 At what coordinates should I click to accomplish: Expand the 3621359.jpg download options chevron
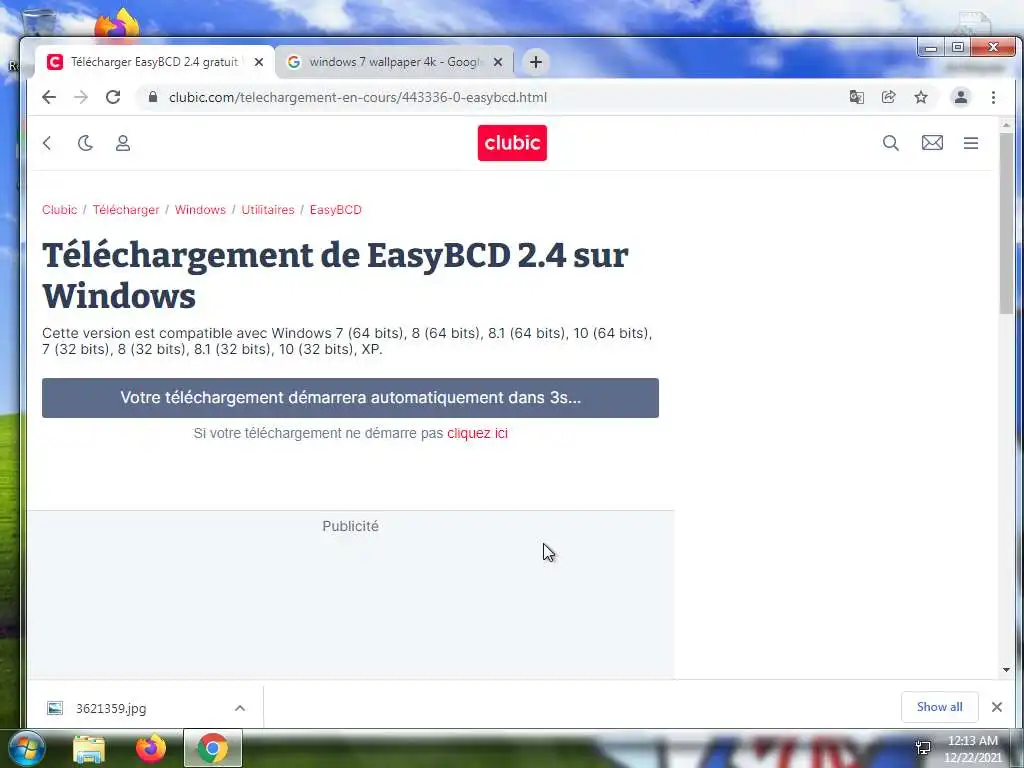pyautogui.click(x=240, y=709)
